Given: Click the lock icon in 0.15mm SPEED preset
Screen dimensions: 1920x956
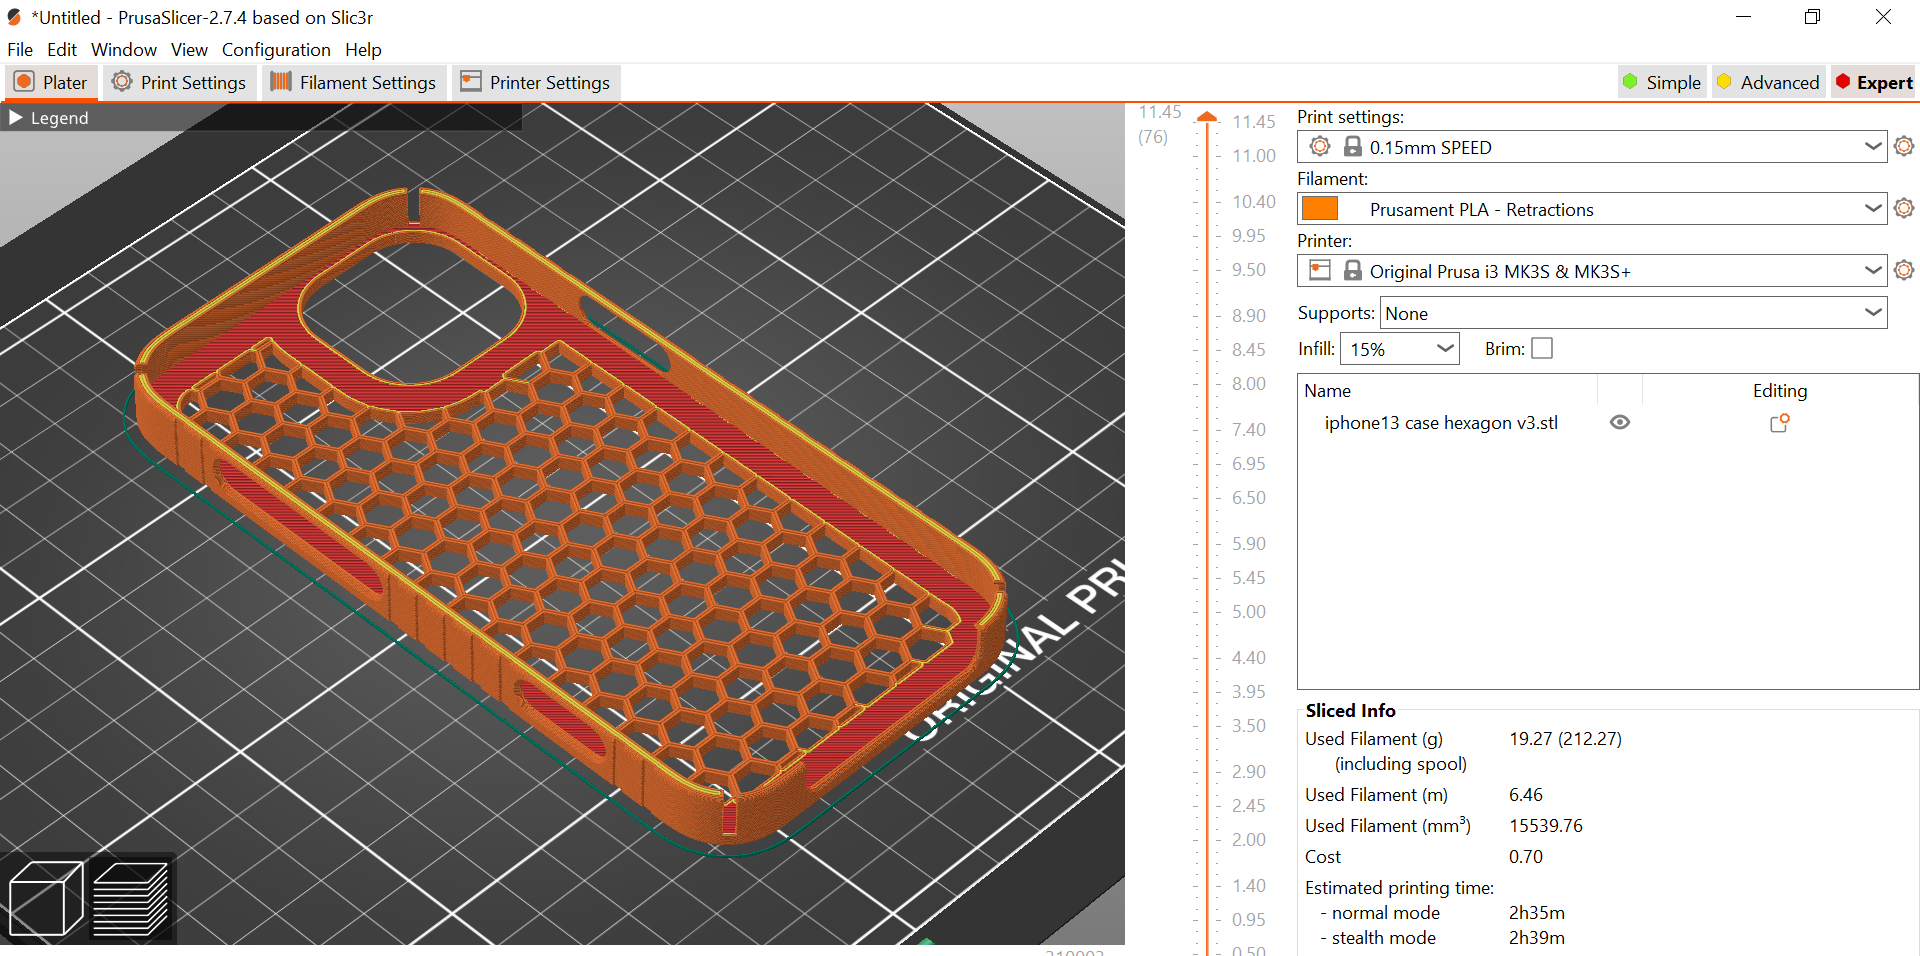Looking at the screenshot, I should point(1353,146).
